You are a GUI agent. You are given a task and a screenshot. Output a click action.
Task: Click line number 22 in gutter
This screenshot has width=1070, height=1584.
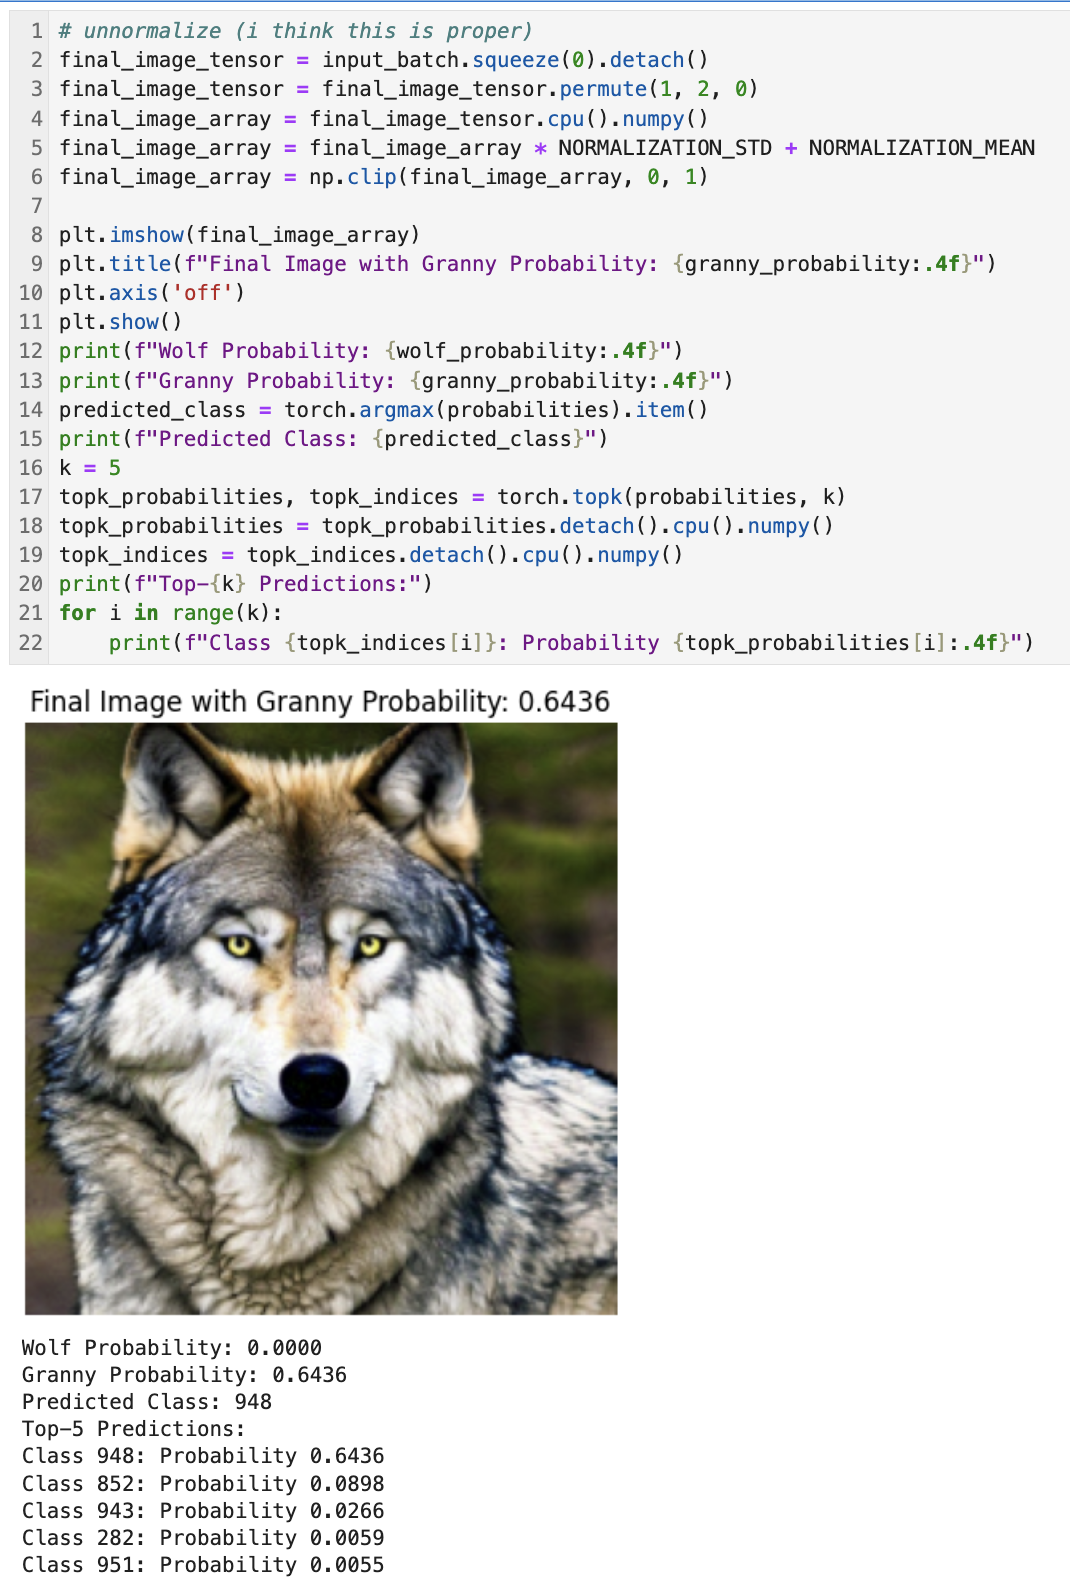pyautogui.click(x=31, y=642)
